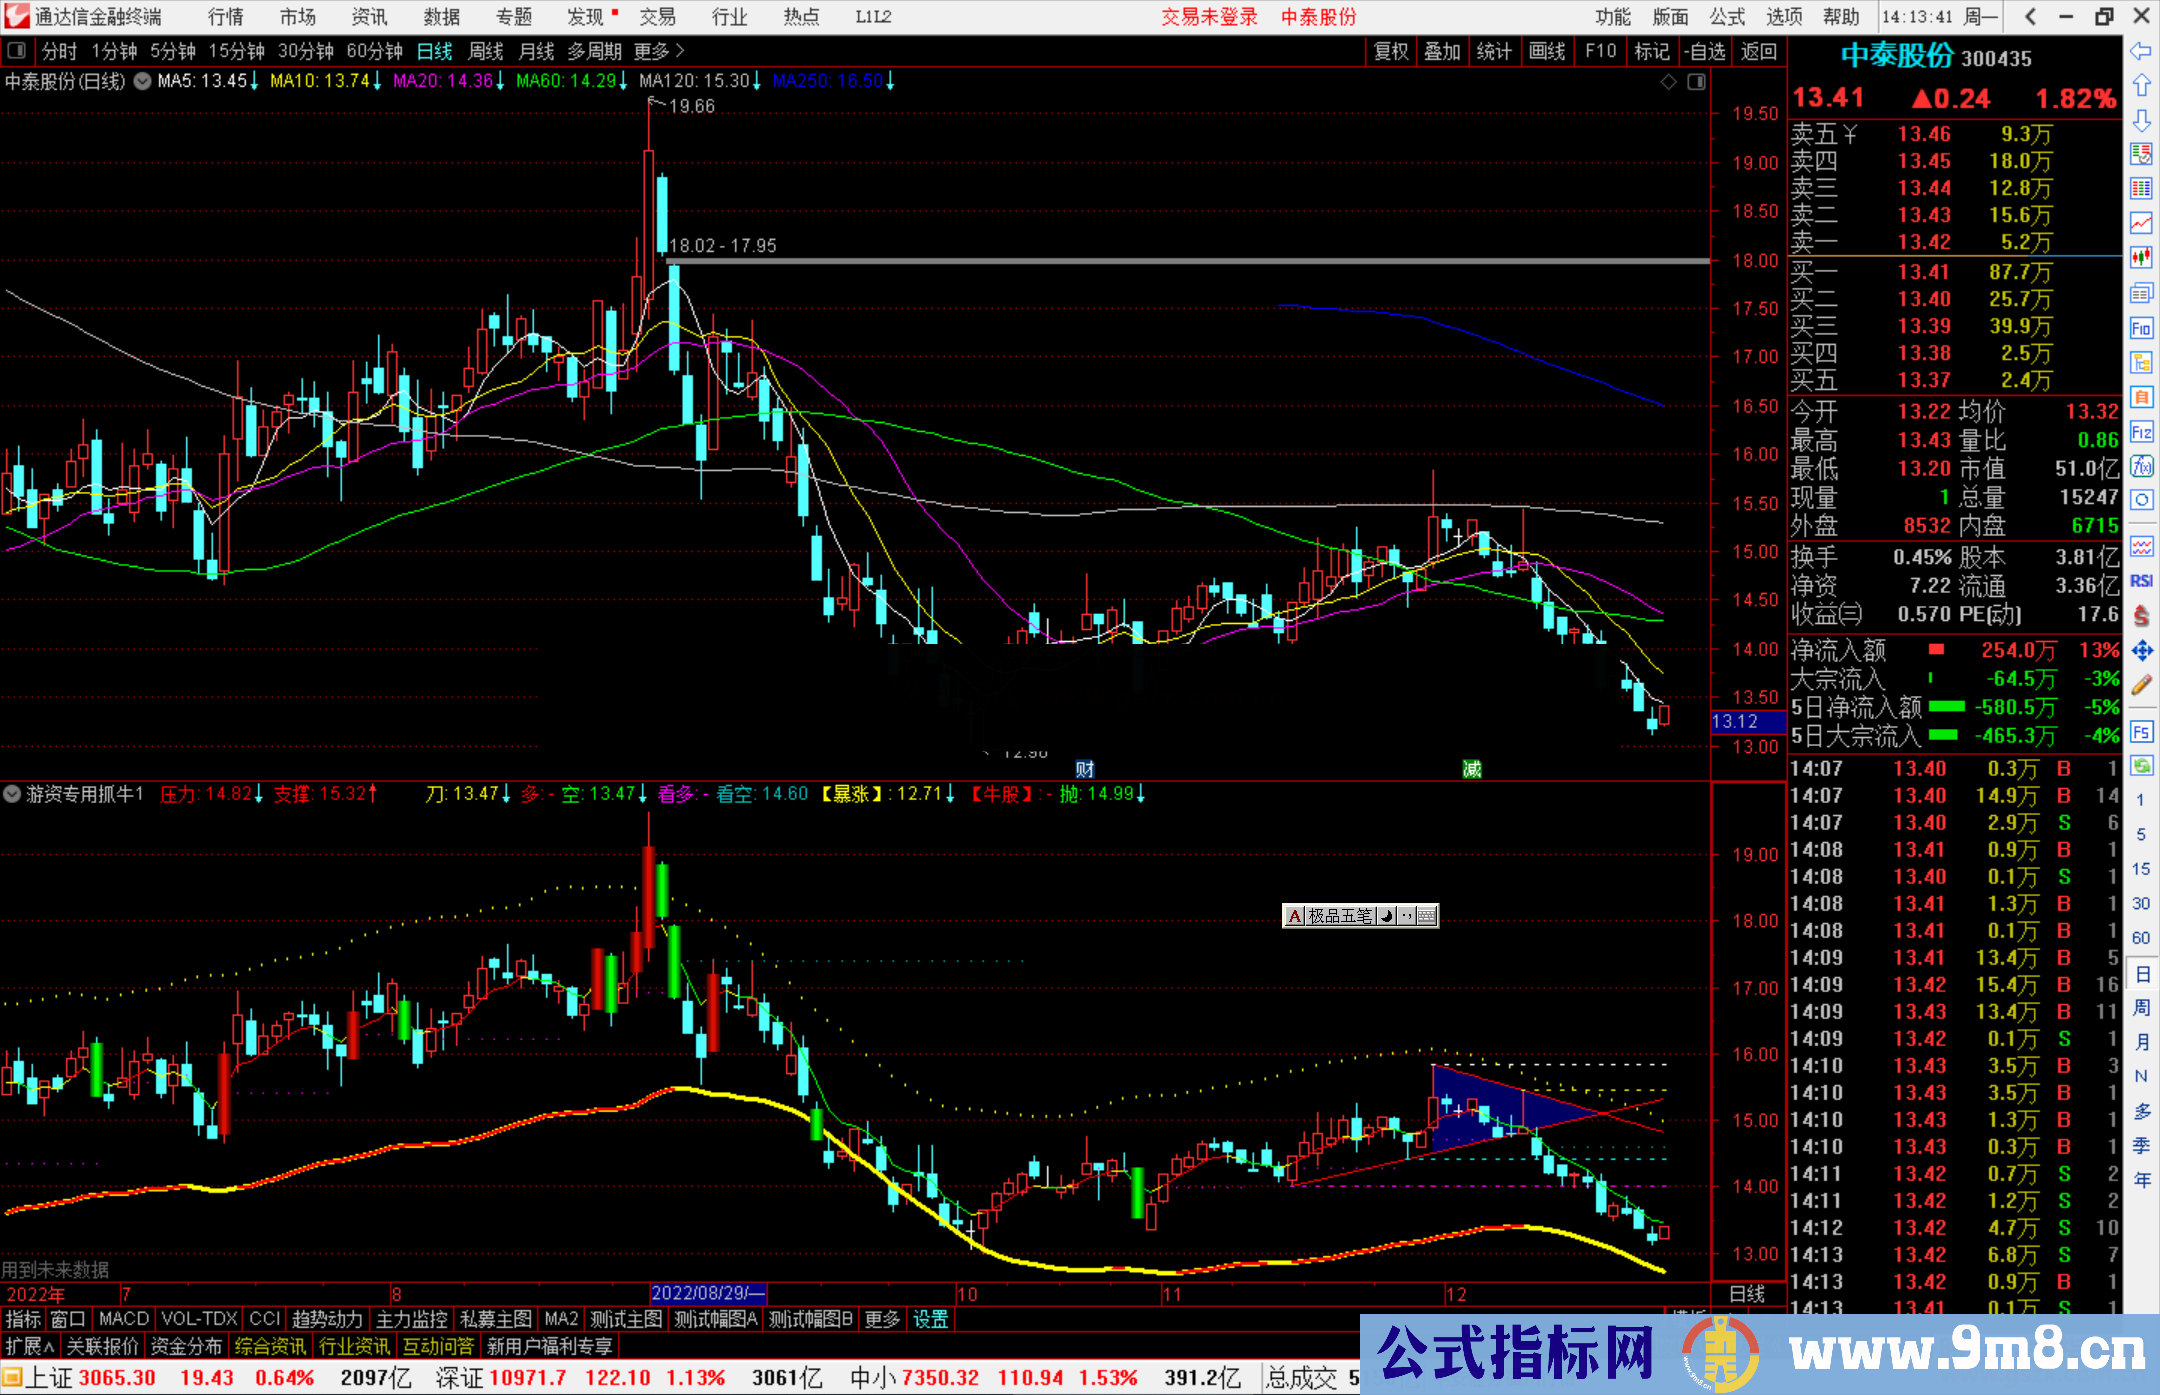Toggle checkmark icon next to 中泰股份(日线)

coord(143,81)
